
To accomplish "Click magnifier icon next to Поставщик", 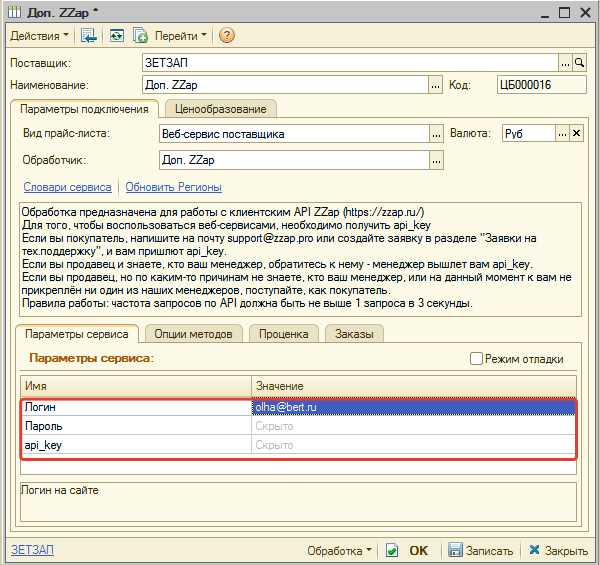I will tap(579, 63).
